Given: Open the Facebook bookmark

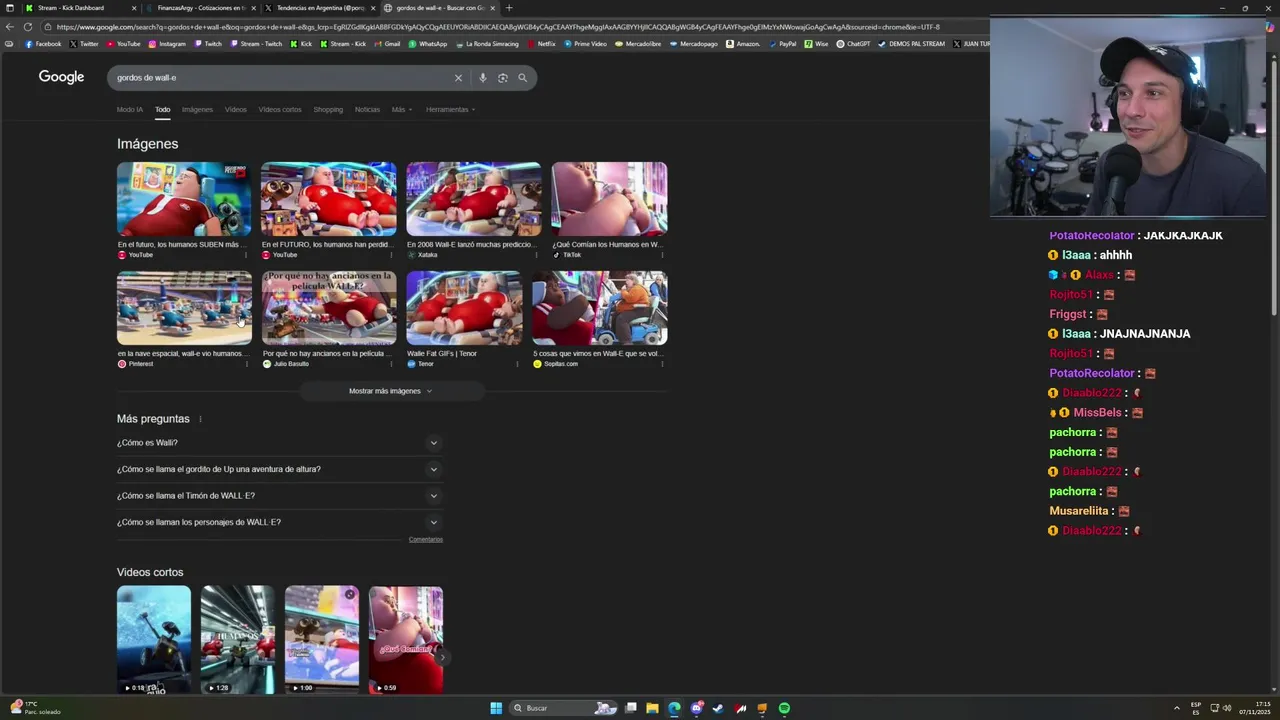Looking at the screenshot, I should (42, 44).
